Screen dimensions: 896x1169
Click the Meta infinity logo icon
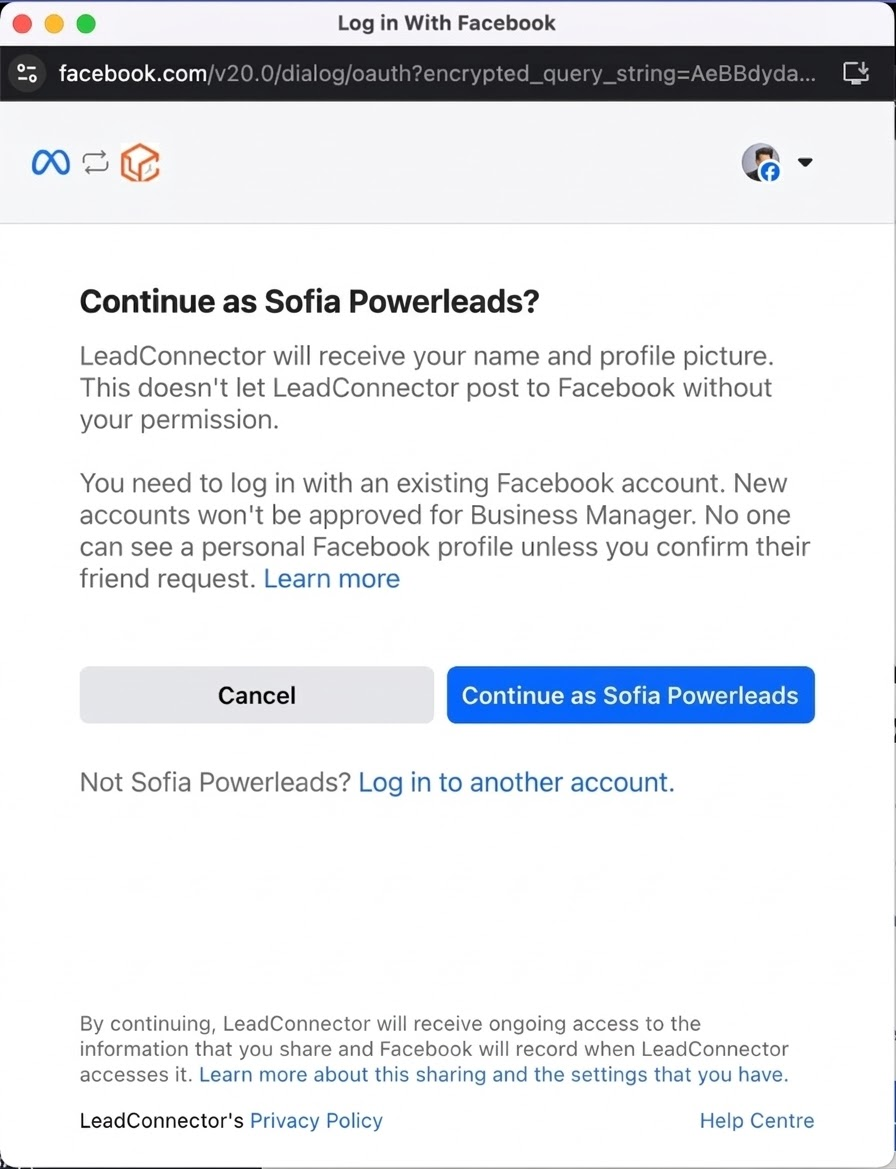[x=51, y=162]
